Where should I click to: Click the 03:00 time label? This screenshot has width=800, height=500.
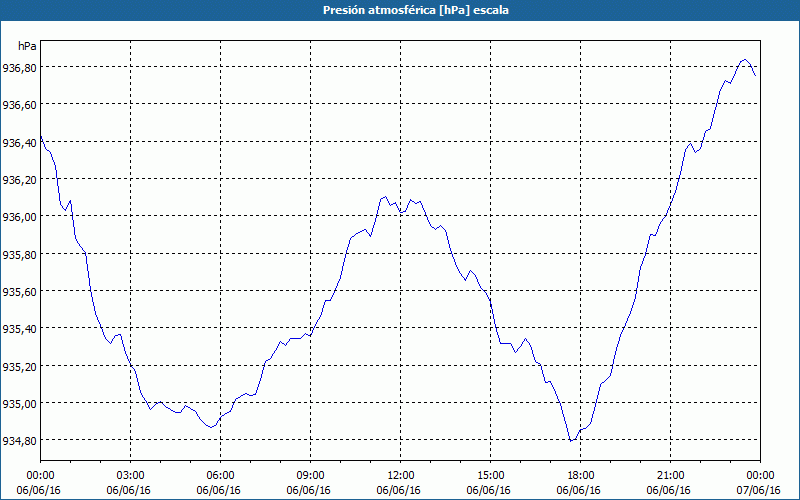pyautogui.click(x=131, y=476)
